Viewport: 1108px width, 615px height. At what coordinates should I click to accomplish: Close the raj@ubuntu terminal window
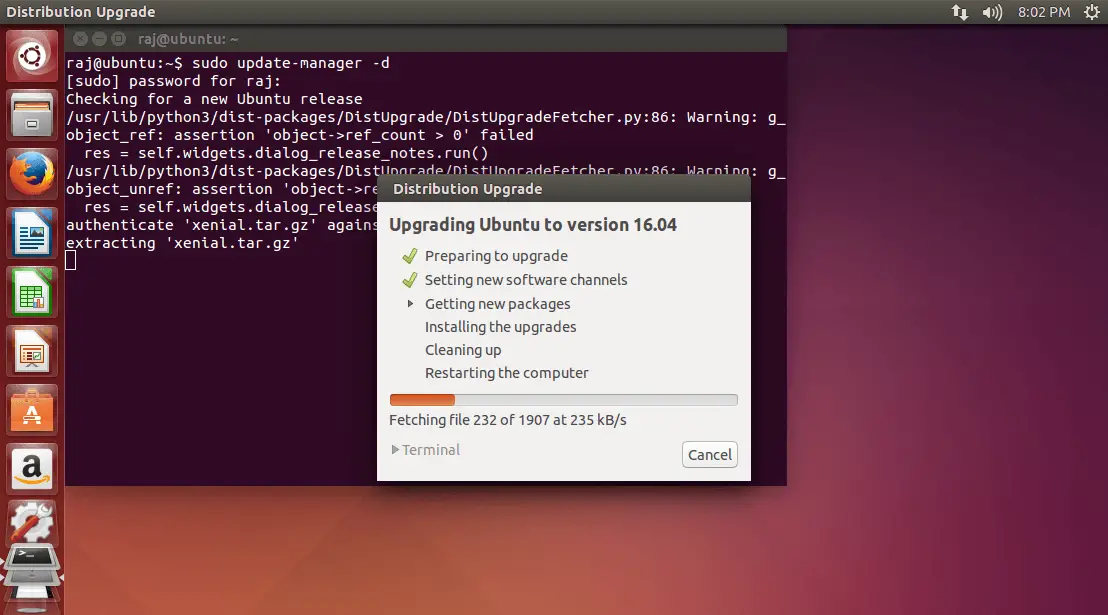tap(81, 39)
